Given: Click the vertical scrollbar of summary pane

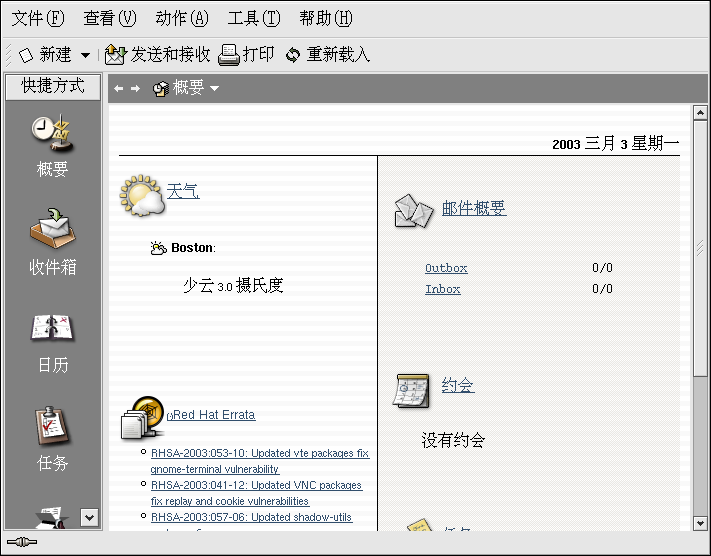Looking at the screenshot, I should [700, 300].
